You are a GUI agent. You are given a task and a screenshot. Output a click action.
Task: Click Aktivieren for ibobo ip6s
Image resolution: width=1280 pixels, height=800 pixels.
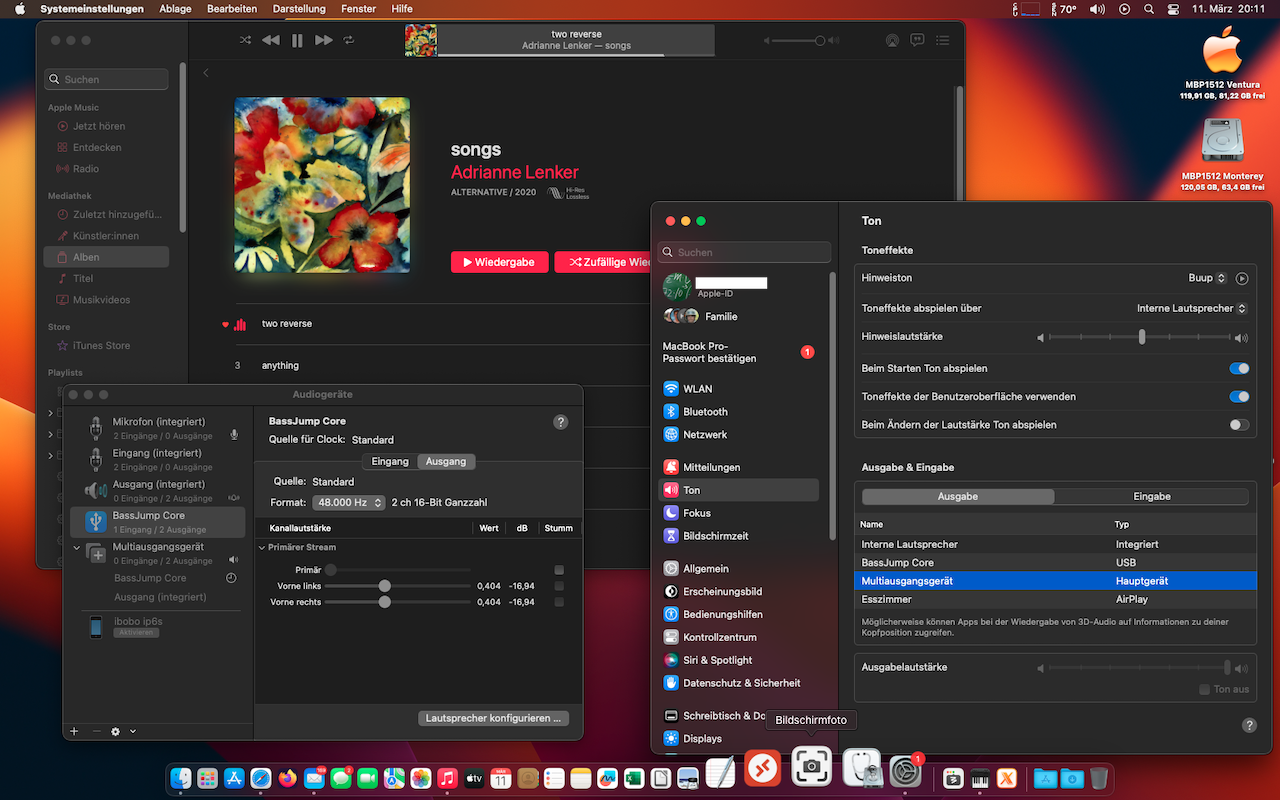pos(134,632)
